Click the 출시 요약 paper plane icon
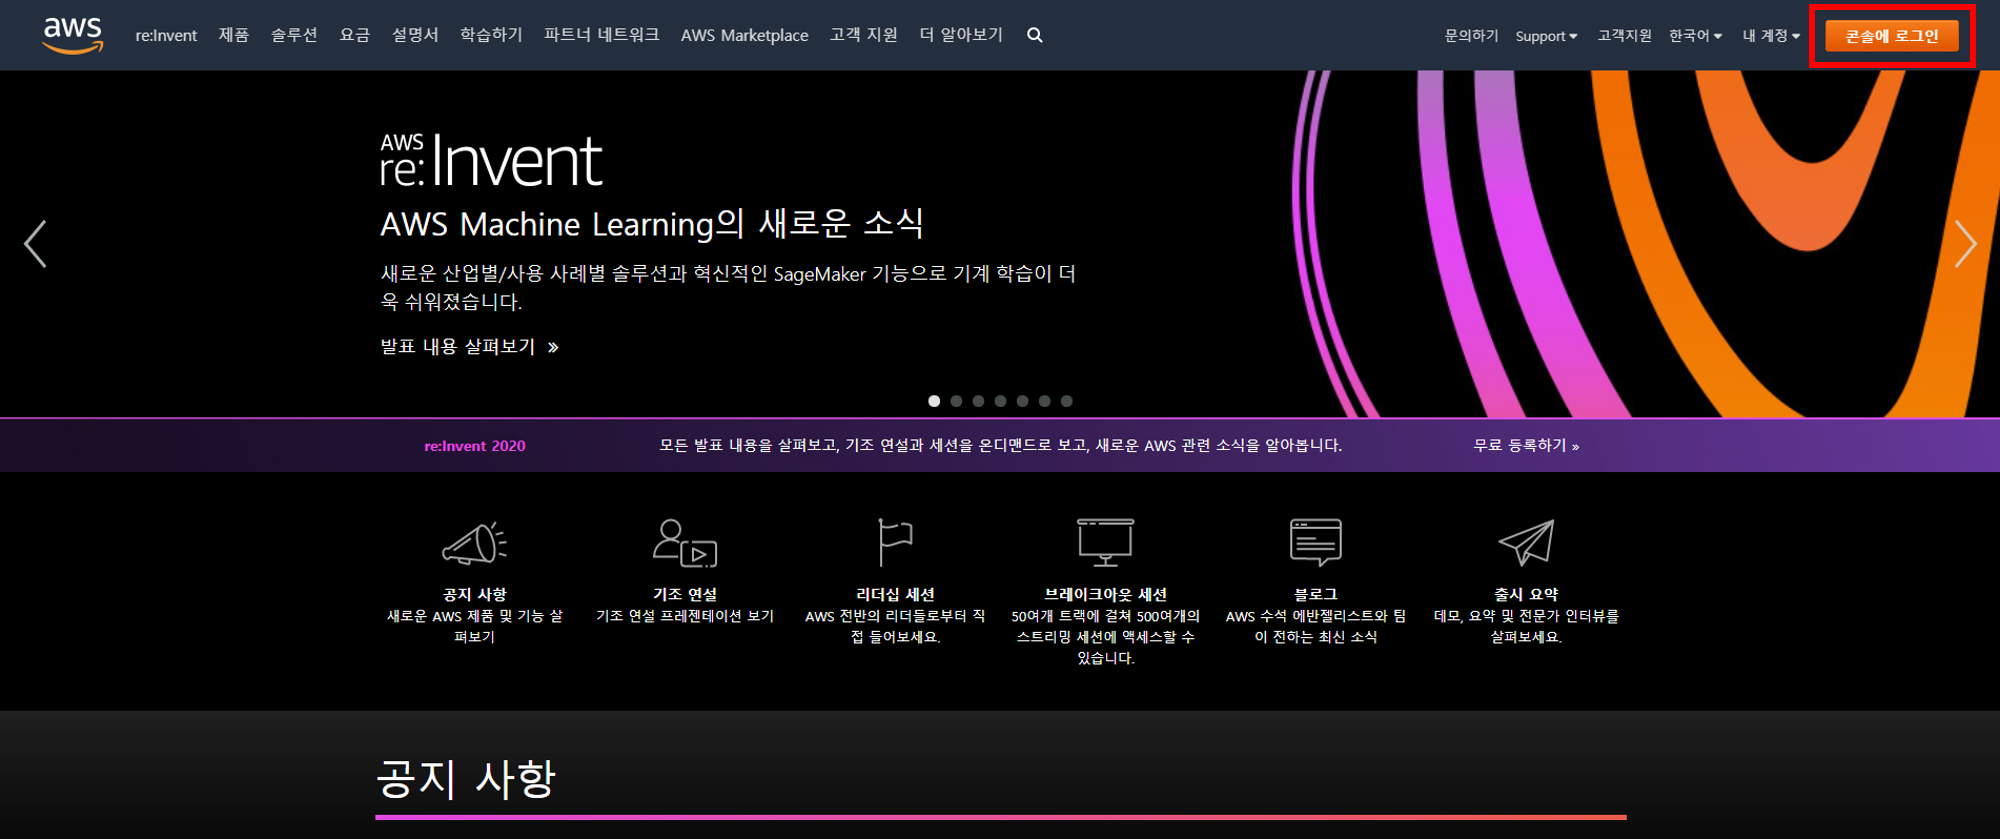This screenshot has height=839, width=2000. (1526, 543)
